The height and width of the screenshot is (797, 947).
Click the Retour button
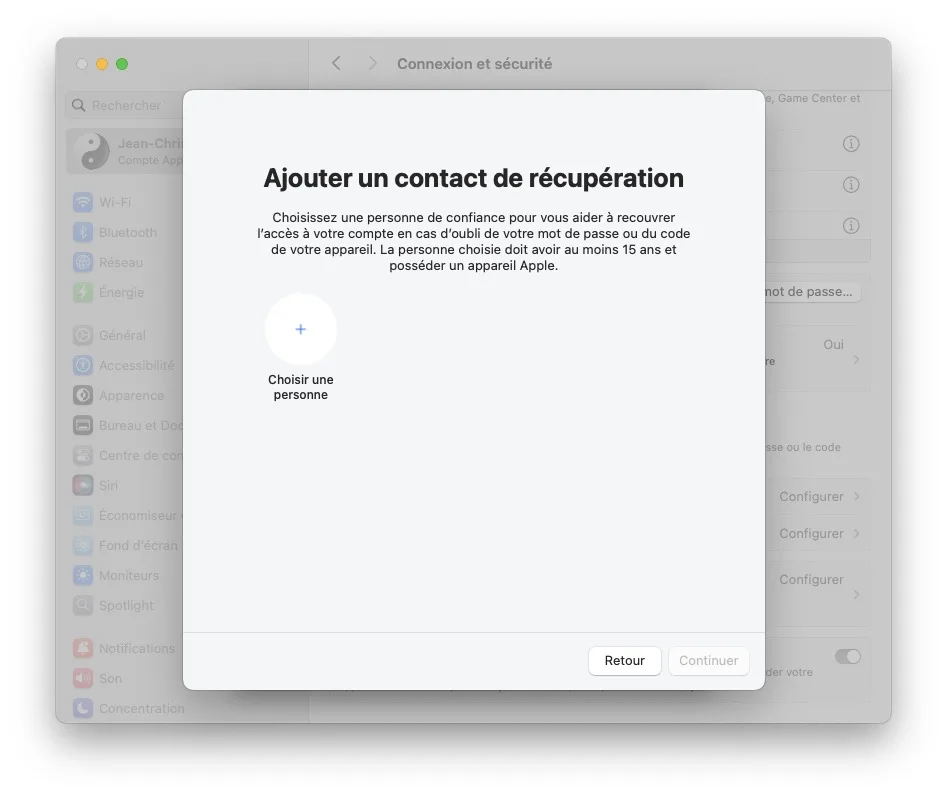(x=624, y=660)
